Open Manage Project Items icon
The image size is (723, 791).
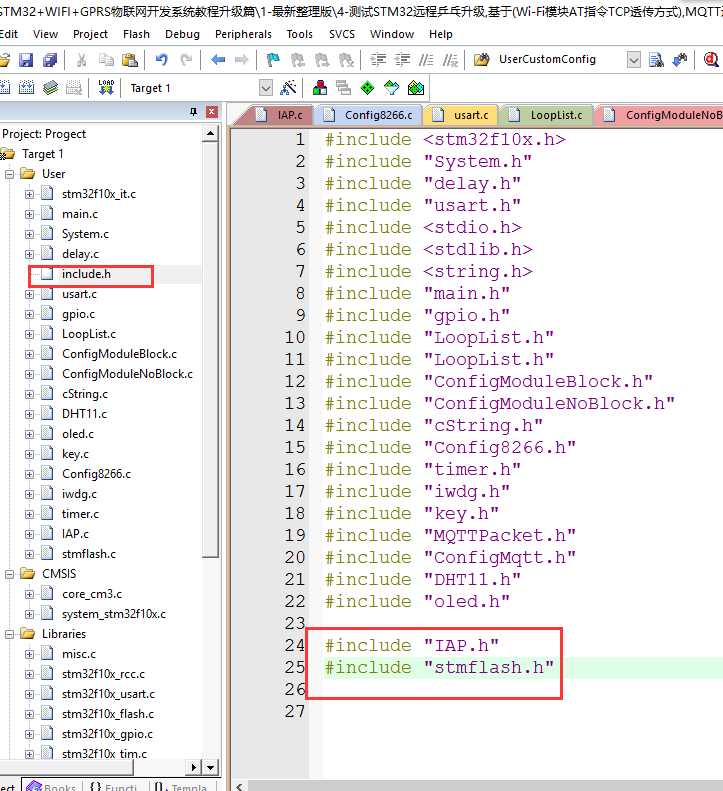pos(320,88)
